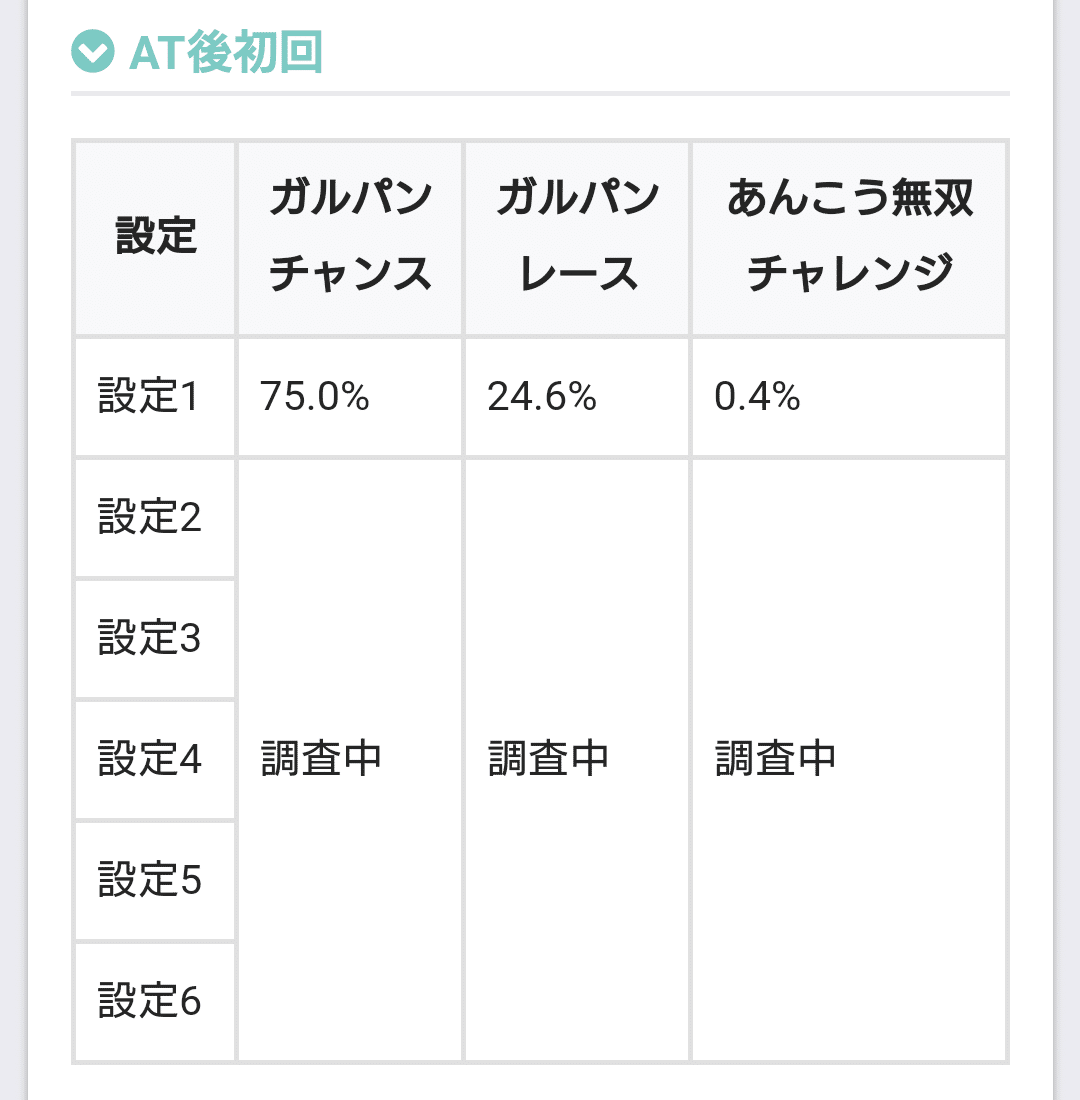Select the ガルパンレース column header
Viewport: 1080px width, 1100px height.
tap(576, 238)
